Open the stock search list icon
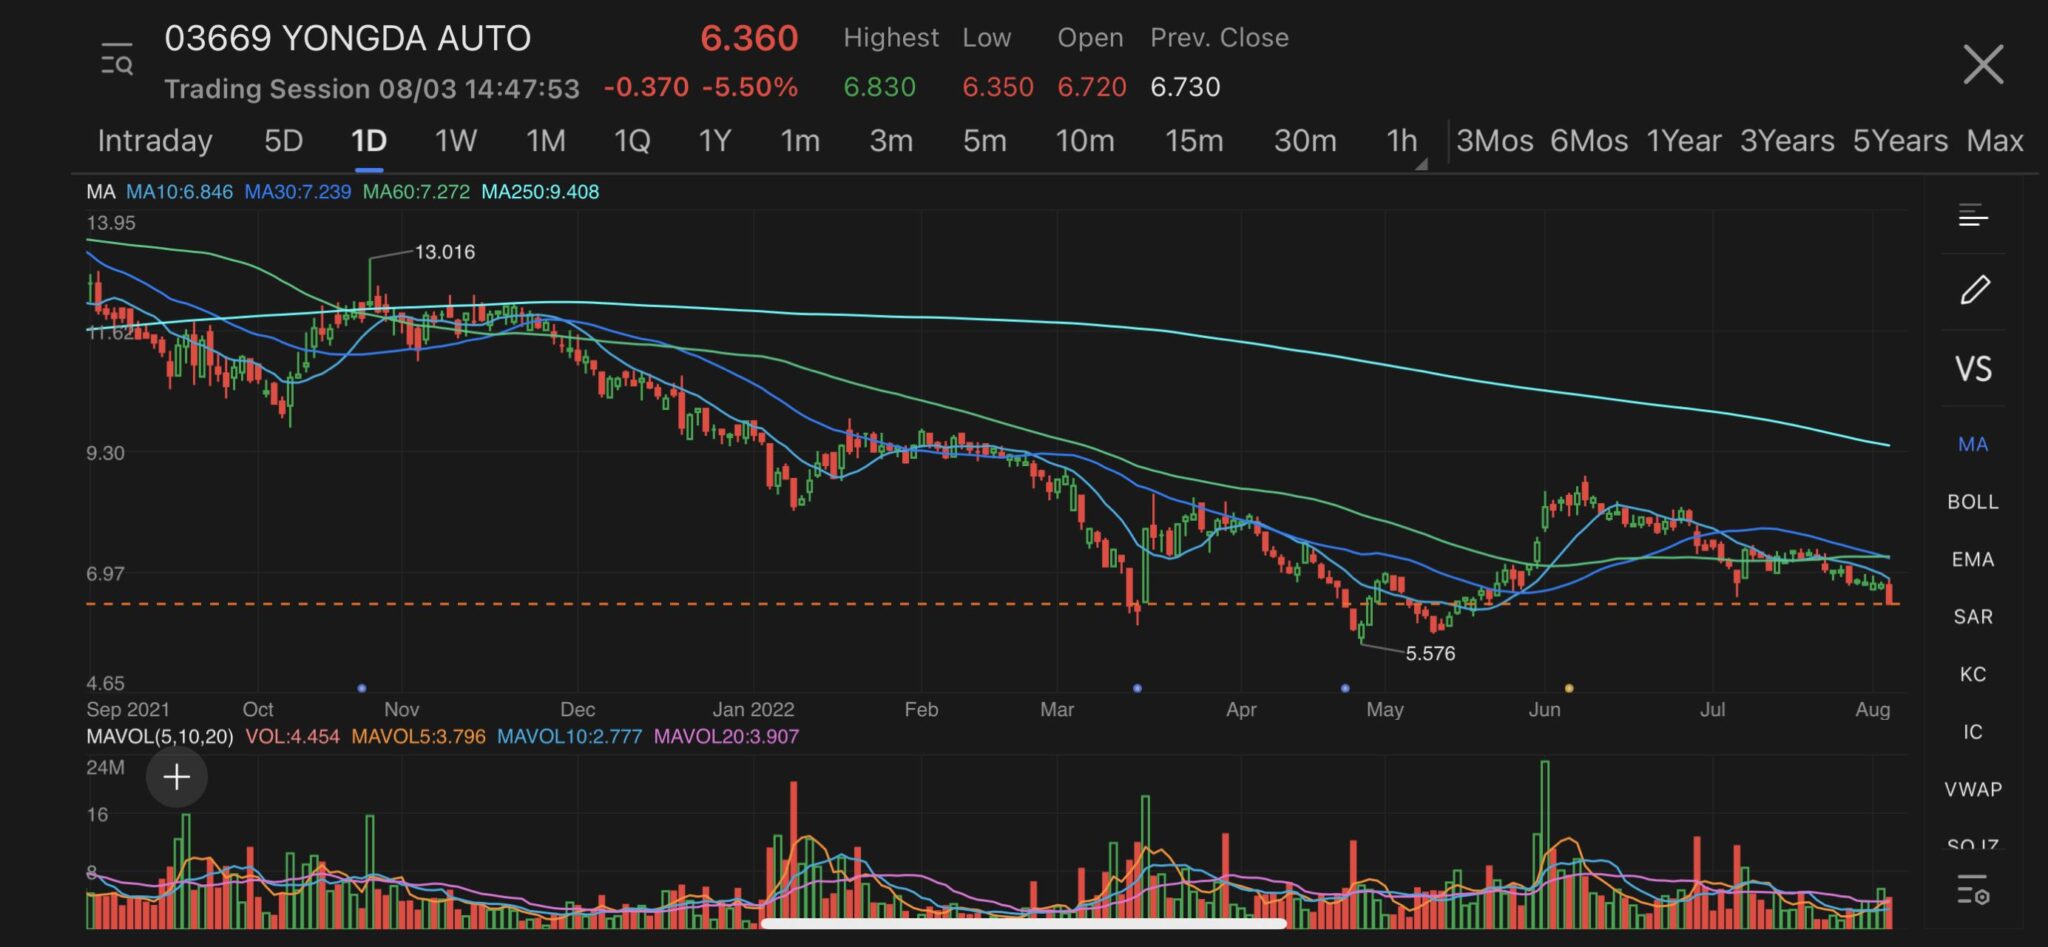The height and width of the screenshot is (947, 2048). 116,60
